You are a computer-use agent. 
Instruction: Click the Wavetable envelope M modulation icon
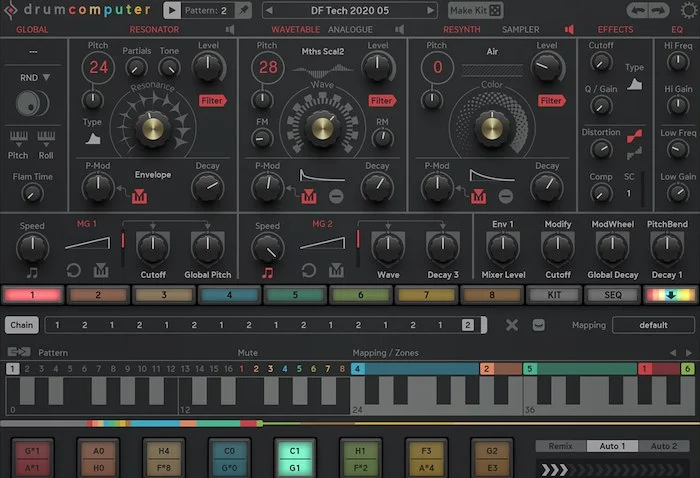[x=309, y=196]
